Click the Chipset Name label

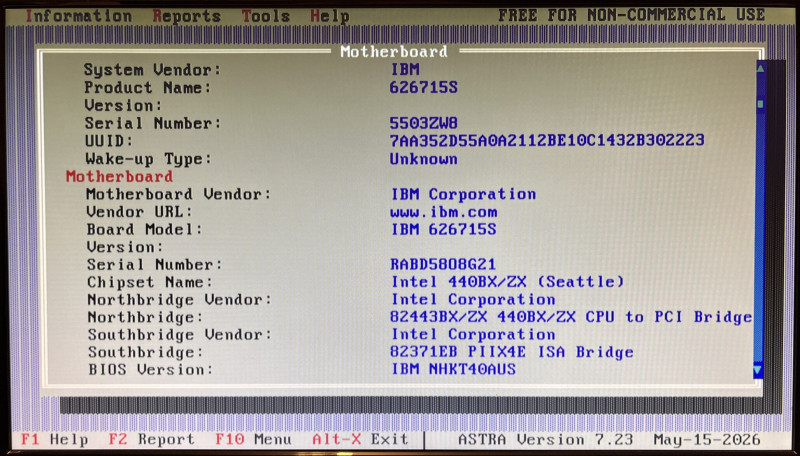click(150, 282)
